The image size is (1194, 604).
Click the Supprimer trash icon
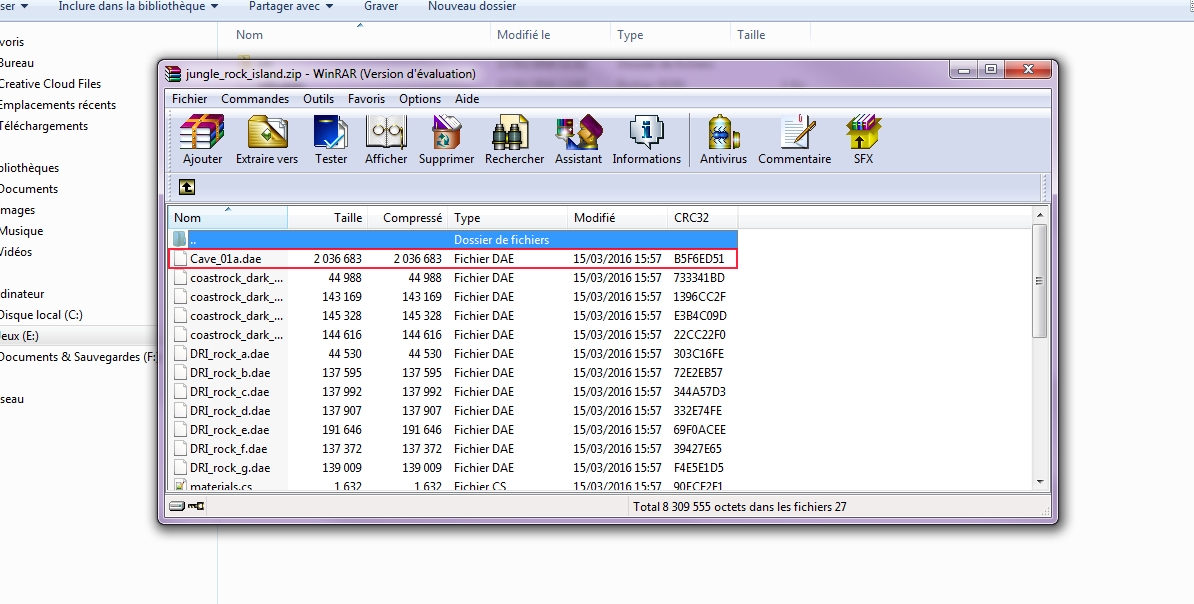click(x=446, y=133)
